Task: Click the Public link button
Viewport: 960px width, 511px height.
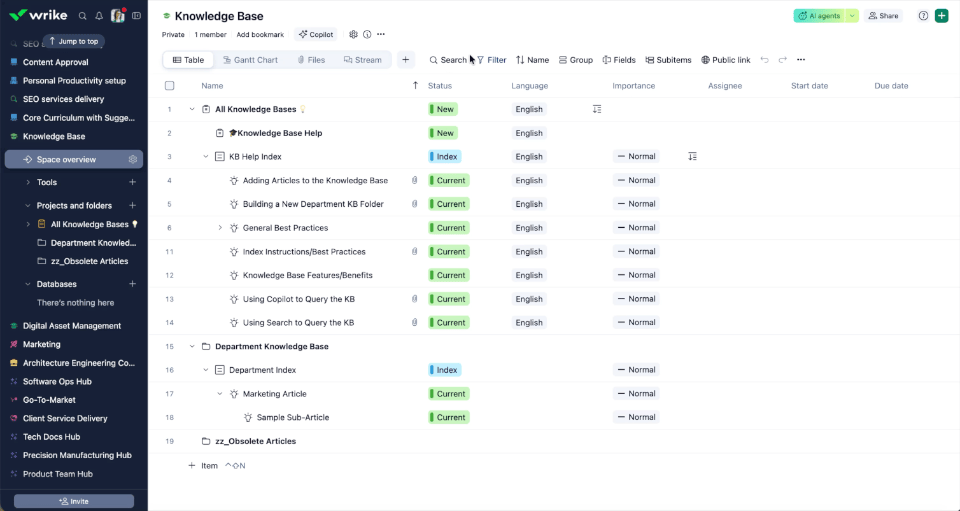Action: [x=726, y=60]
